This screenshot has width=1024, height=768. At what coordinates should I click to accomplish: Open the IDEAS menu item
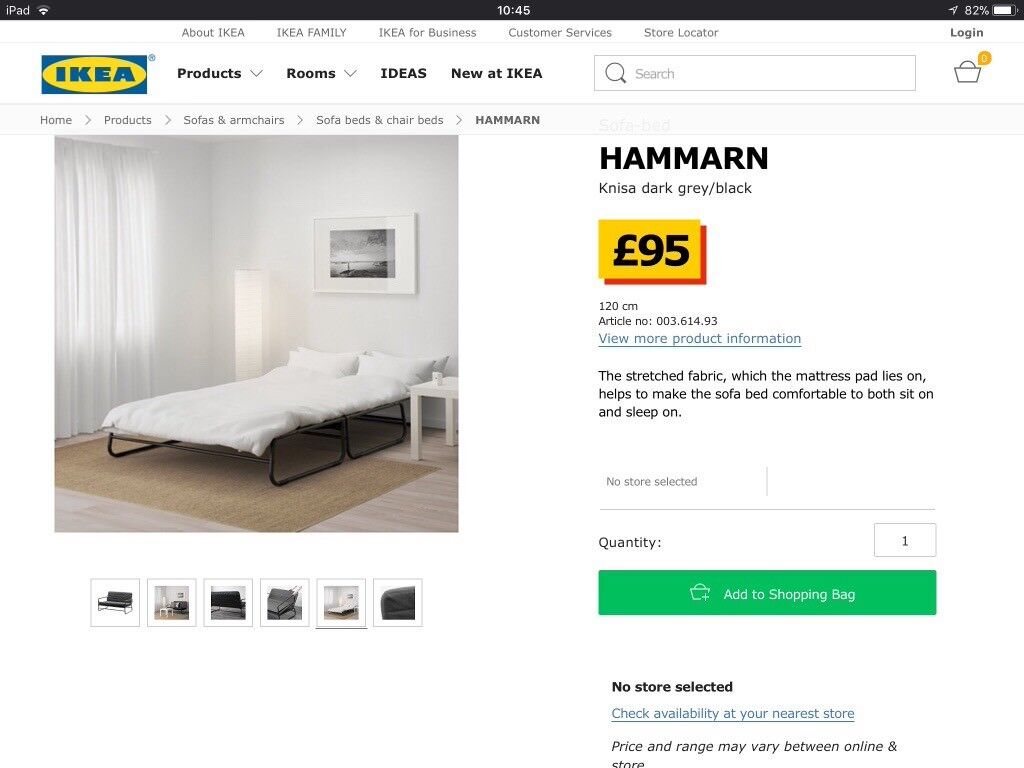point(404,73)
